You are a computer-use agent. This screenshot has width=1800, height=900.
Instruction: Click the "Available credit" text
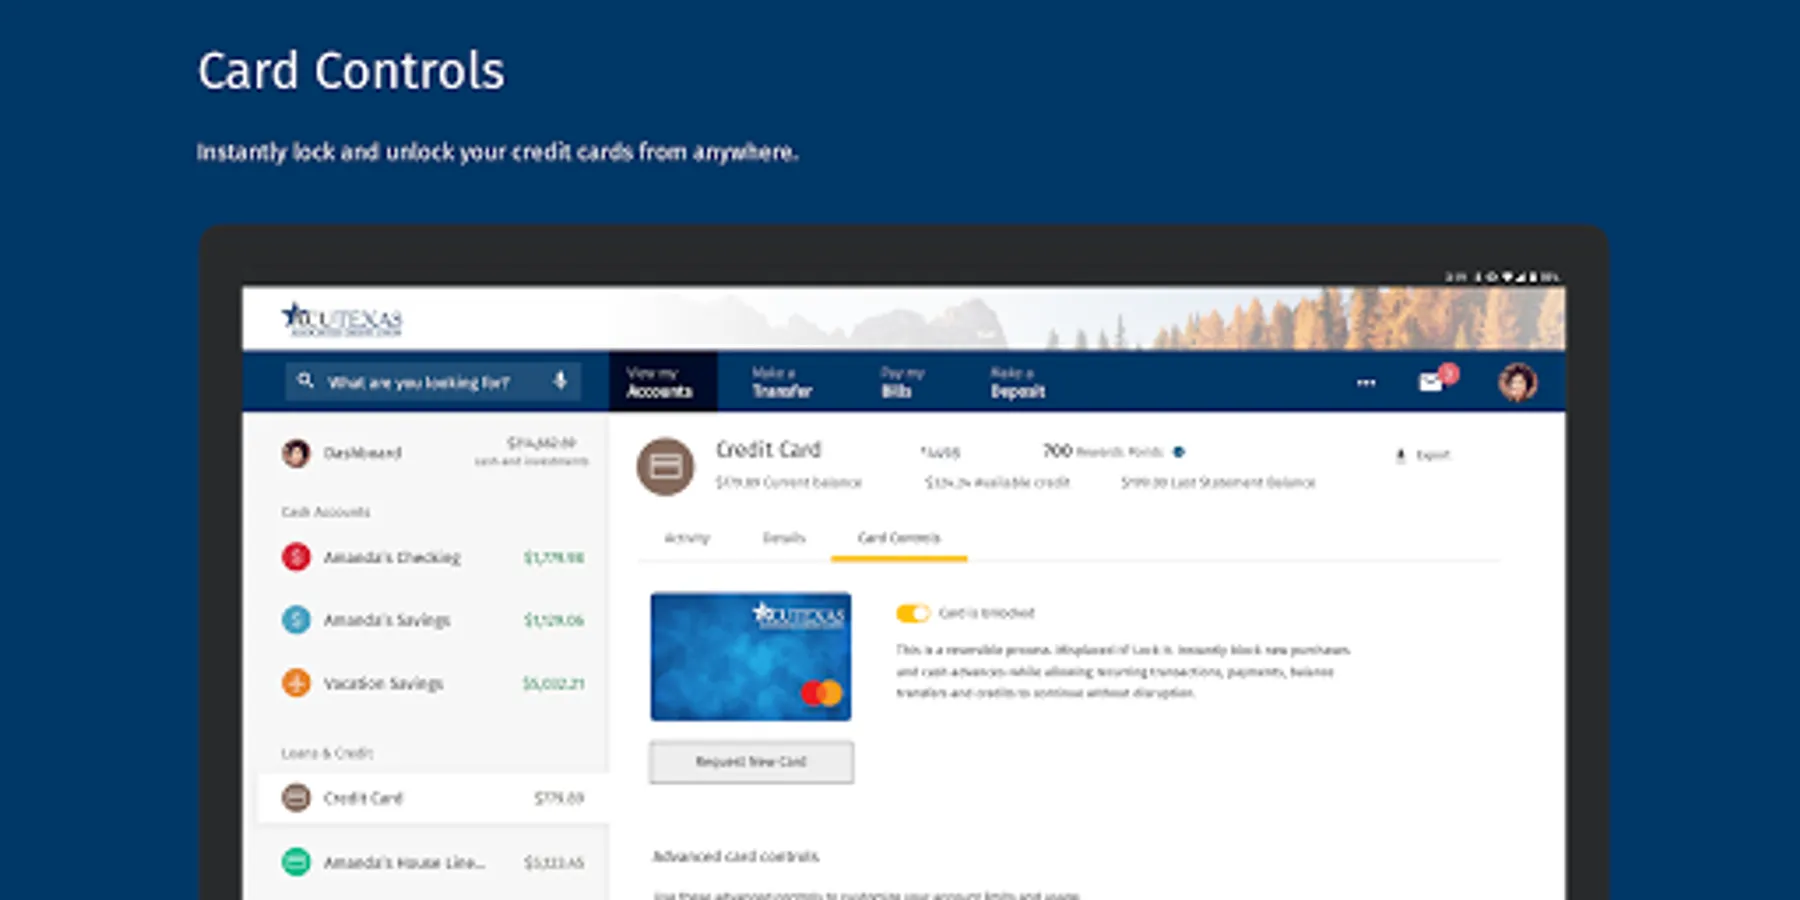pos(1022,482)
